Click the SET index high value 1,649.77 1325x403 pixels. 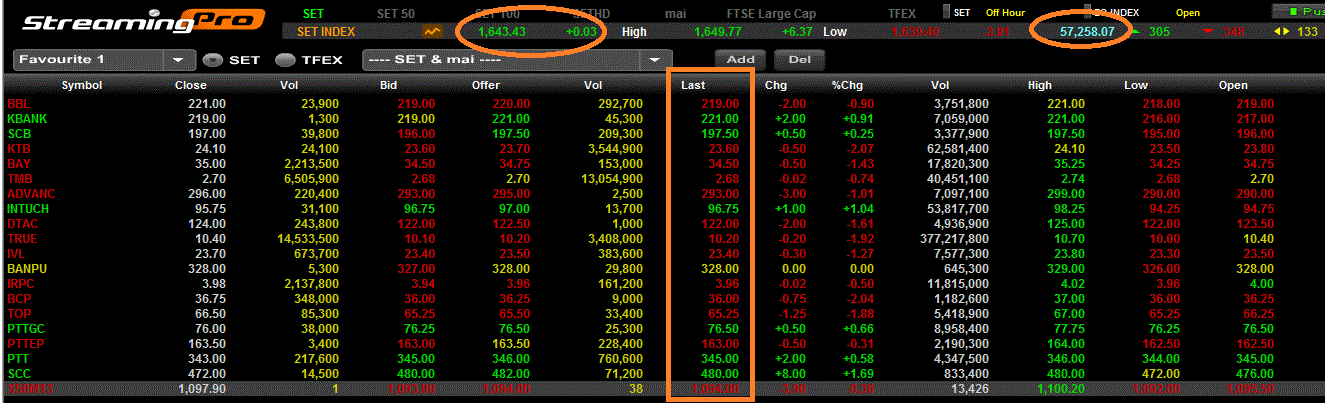tap(718, 32)
